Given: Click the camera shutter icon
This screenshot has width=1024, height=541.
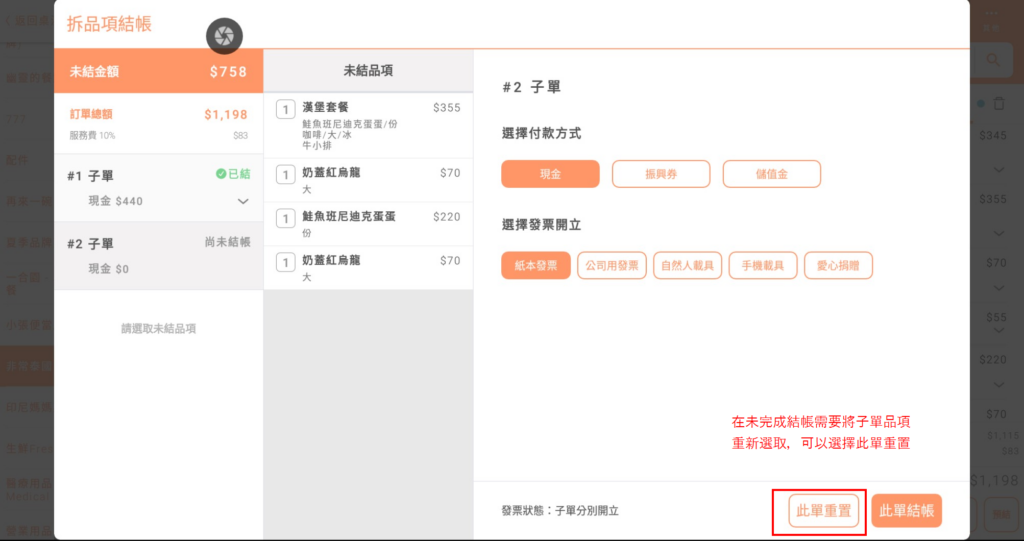Looking at the screenshot, I should click(x=224, y=36).
